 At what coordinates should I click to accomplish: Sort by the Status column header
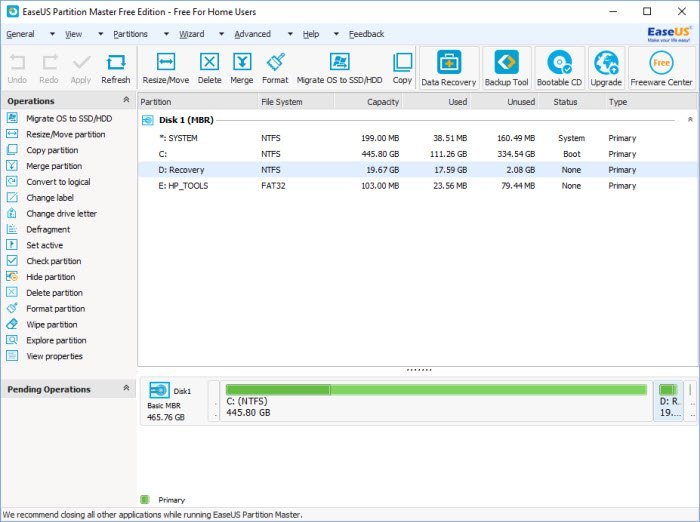click(571, 102)
